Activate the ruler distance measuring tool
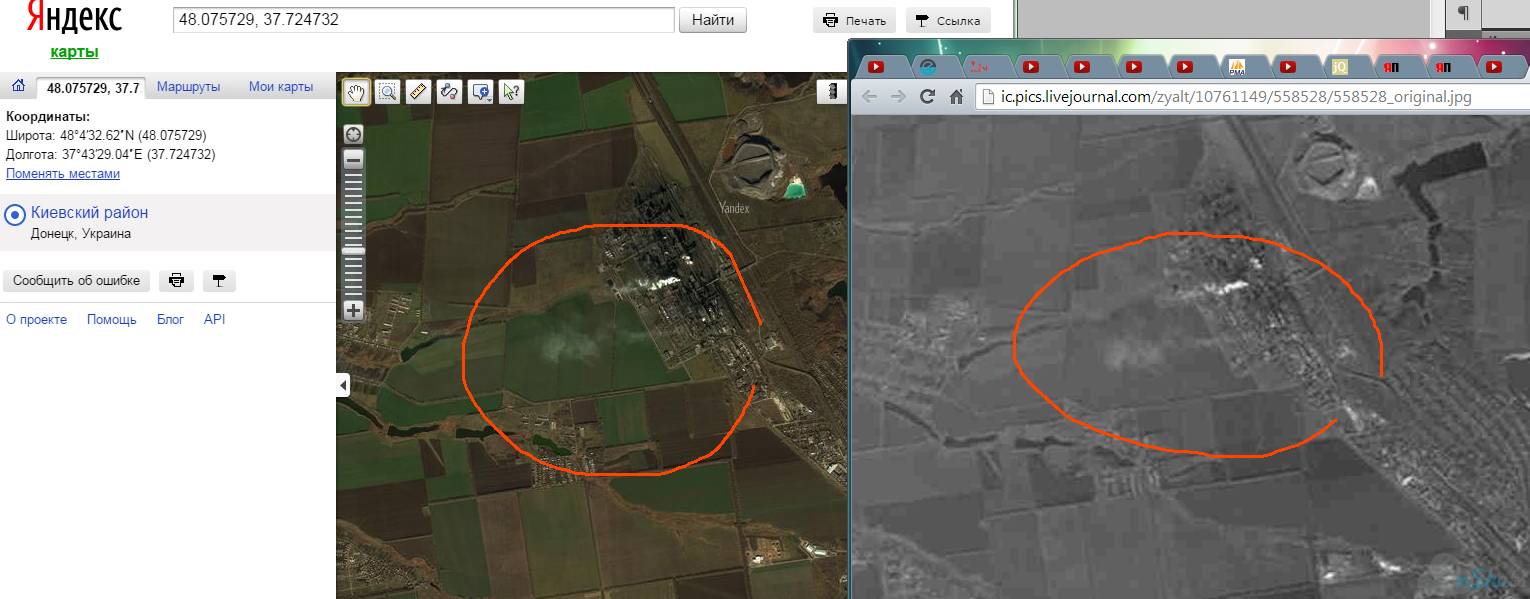The width and height of the screenshot is (1530, 599). tap(418, 91)
